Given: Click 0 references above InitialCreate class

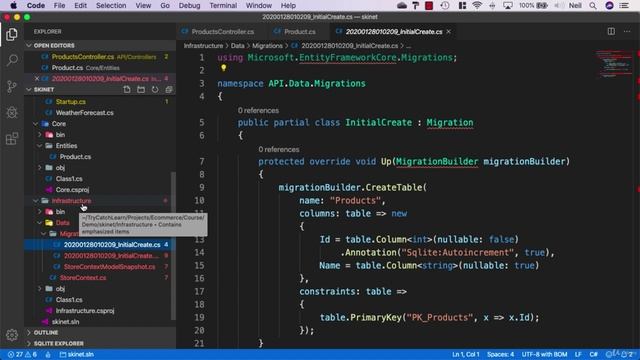Looking at the screenshot, I should tap(258, 111).
